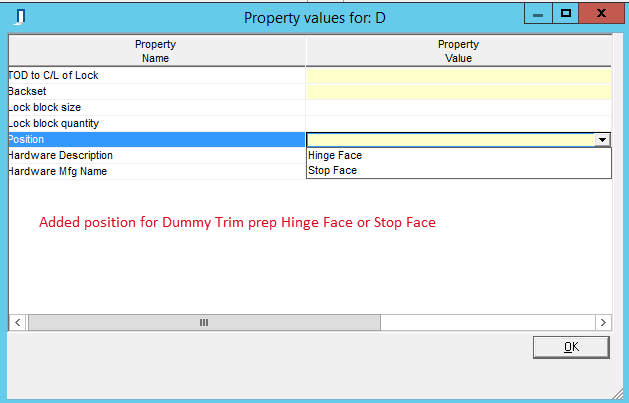Close the Property values dialog
629x403 pixels.
604,14
